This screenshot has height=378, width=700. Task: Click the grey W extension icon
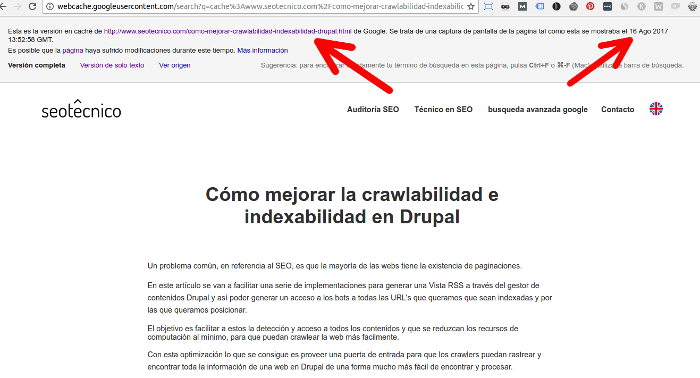(658, 7)
